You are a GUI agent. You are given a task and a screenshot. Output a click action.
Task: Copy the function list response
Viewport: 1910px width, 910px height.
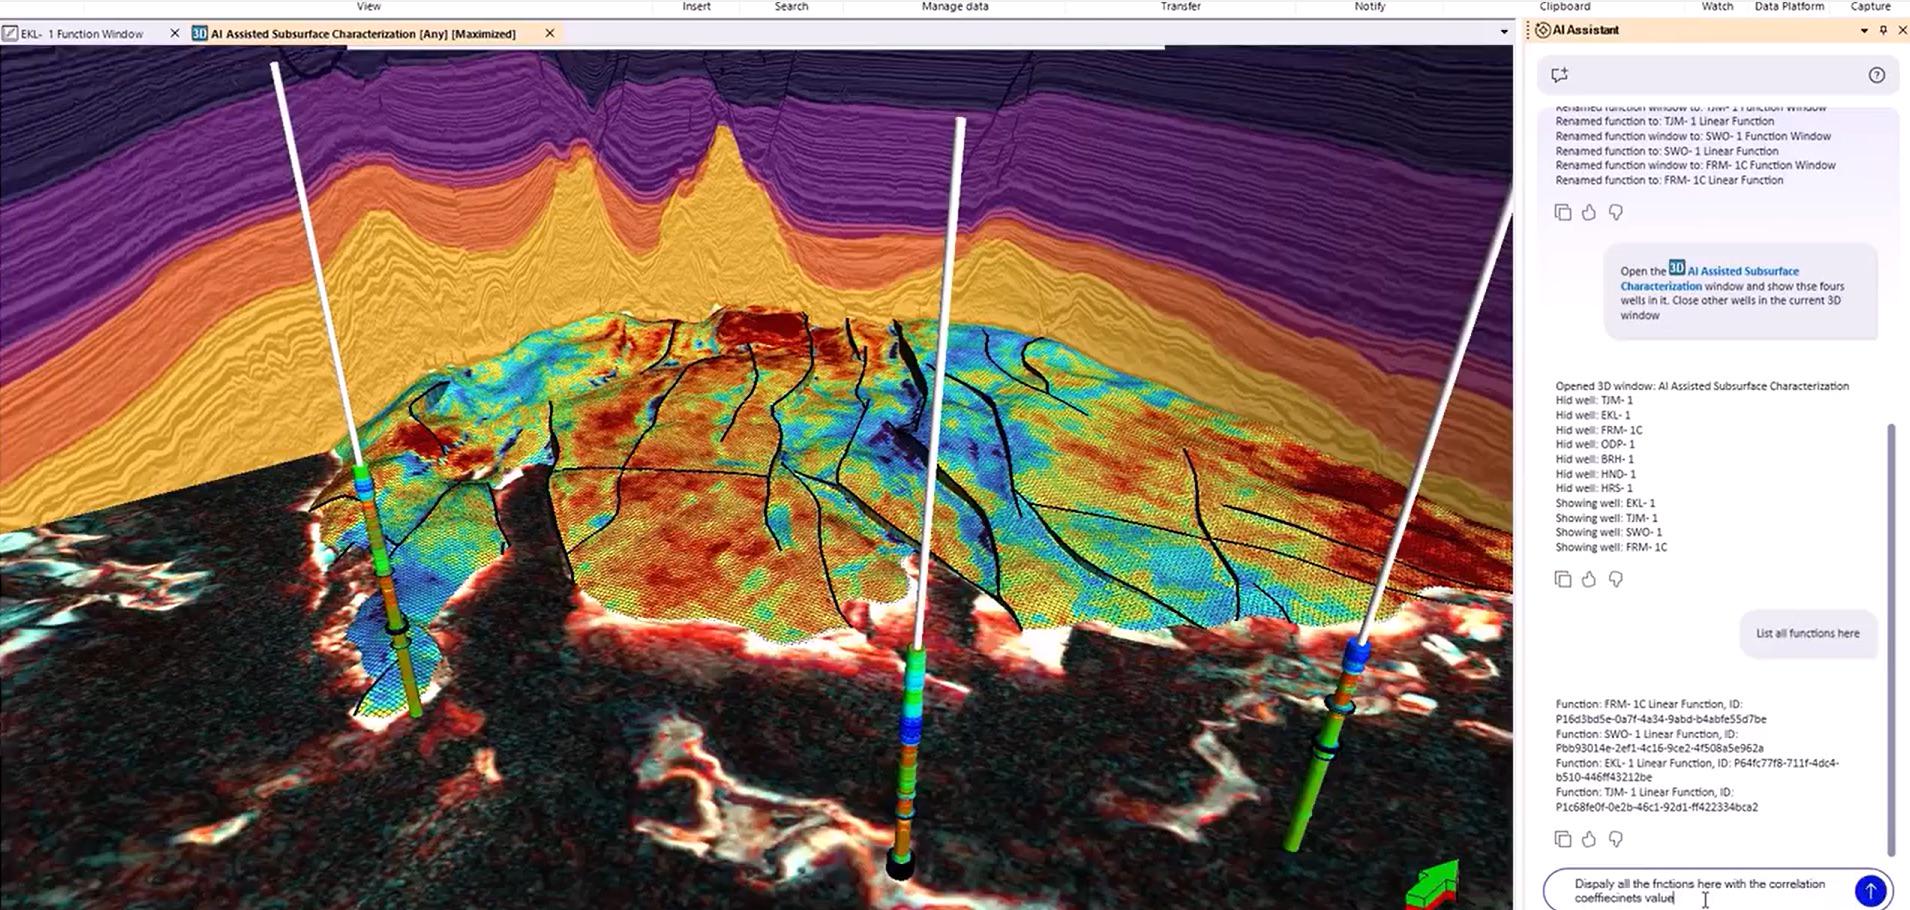coord(1563,839)
